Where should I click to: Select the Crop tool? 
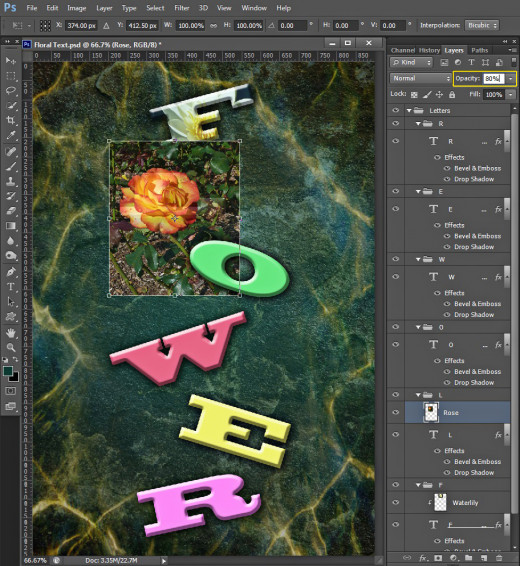pyautogui.click(x=10, y=120)
